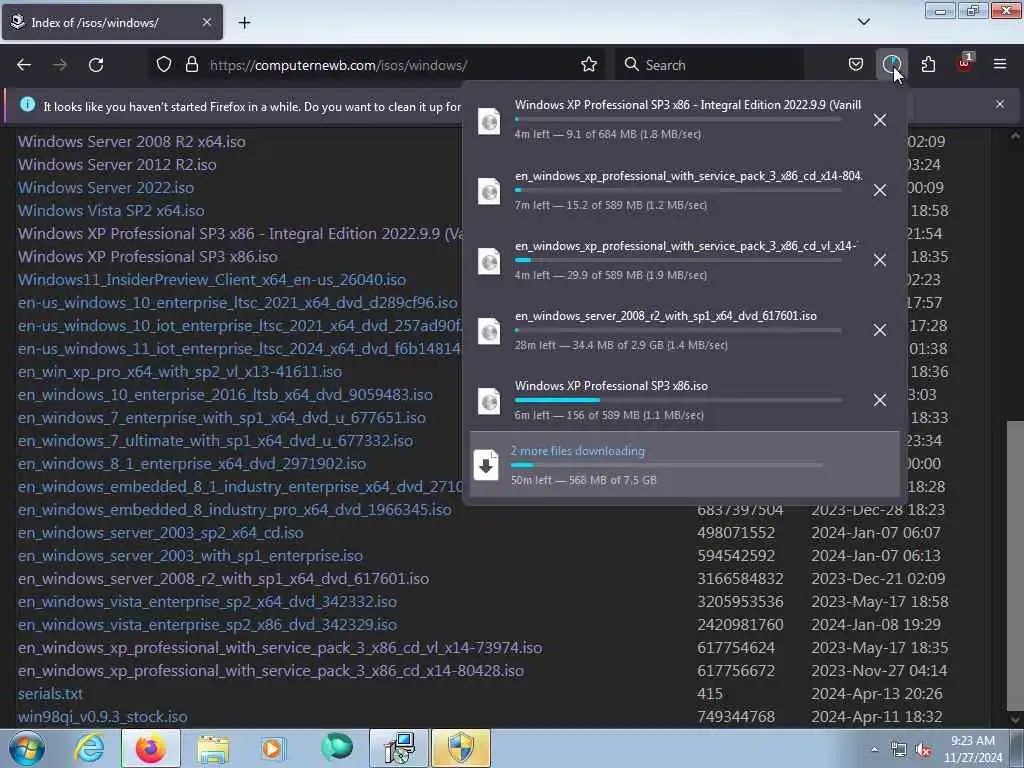Click the download arrow icon in the panel footer

[486, 465]
